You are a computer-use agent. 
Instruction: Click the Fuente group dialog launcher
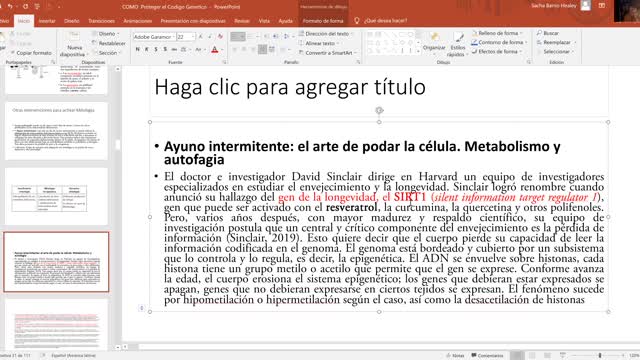tap(224, 62)
